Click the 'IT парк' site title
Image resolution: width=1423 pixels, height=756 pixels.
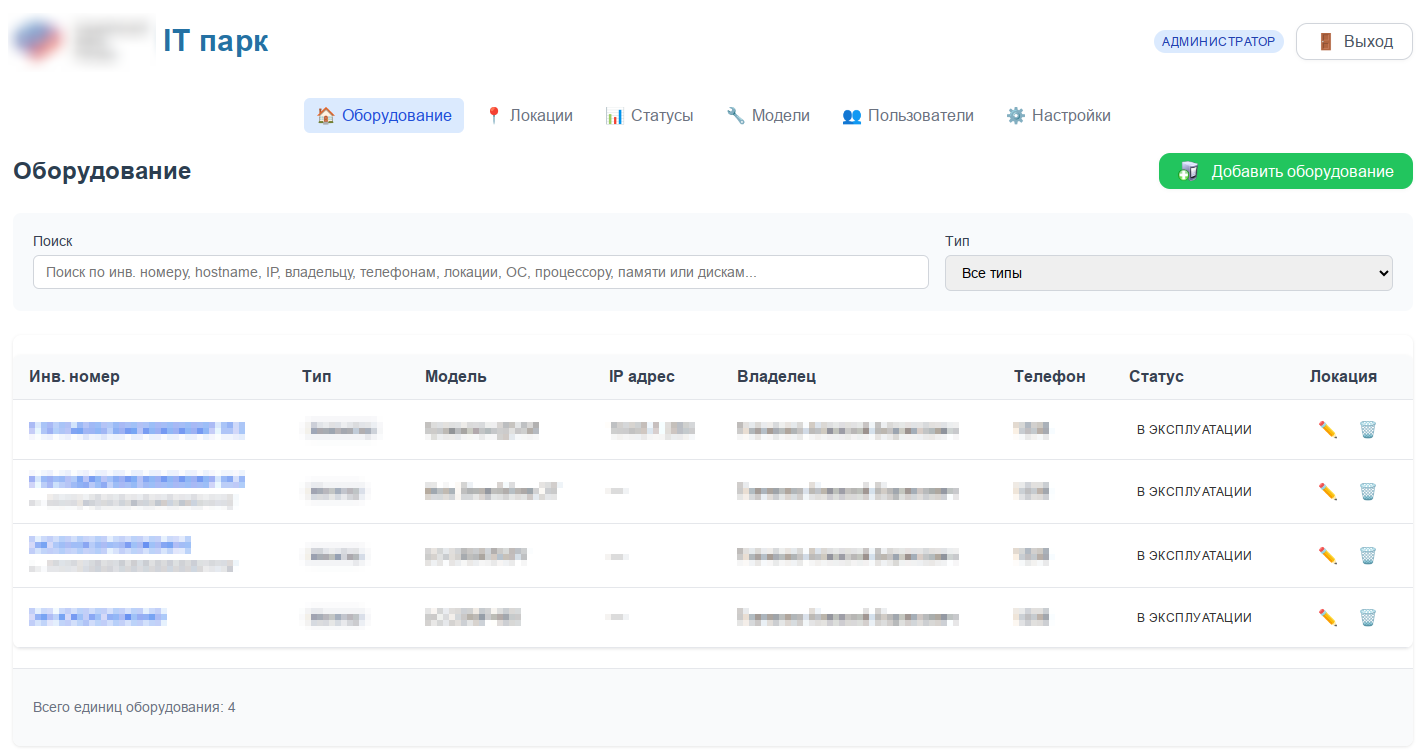(216, 42)
